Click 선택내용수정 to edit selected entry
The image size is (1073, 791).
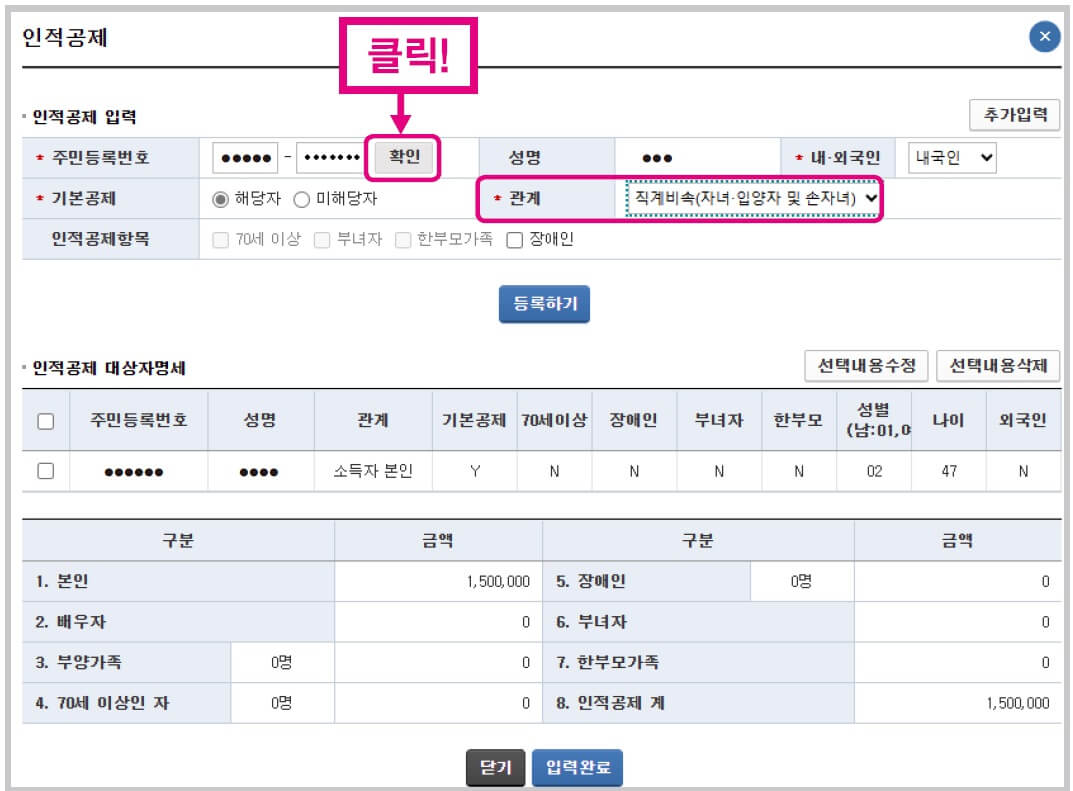pyautogui.click(x=868, y=366)
